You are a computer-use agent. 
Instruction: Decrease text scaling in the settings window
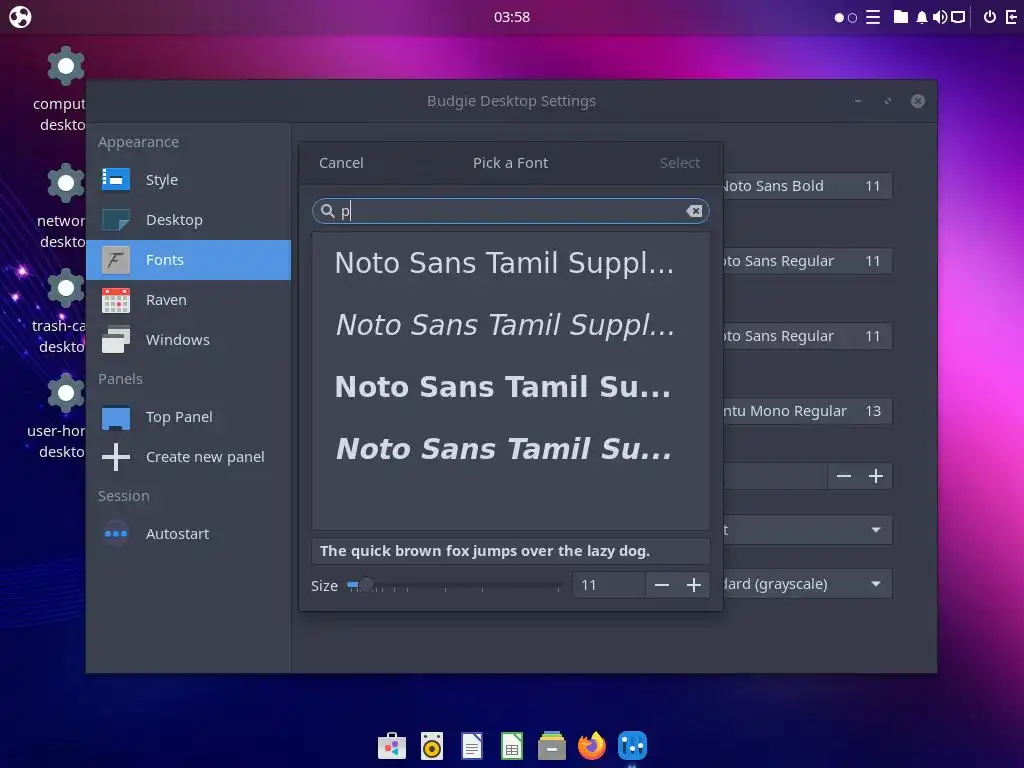click(844, 477)
